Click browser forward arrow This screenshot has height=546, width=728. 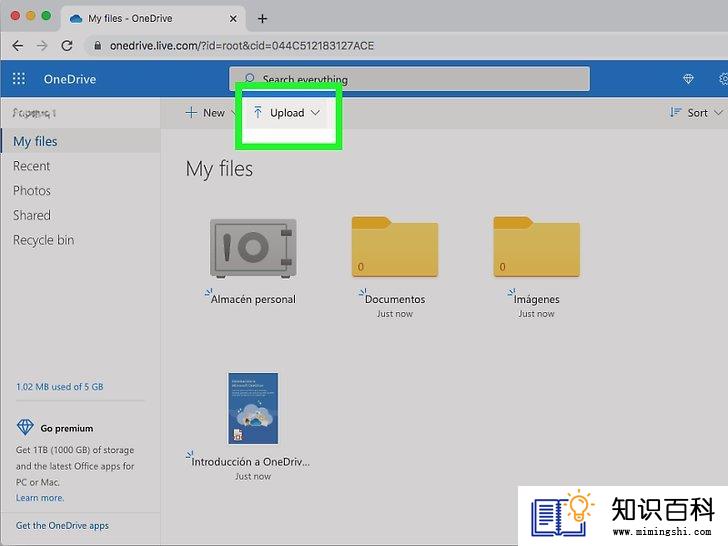click(42, 46)
